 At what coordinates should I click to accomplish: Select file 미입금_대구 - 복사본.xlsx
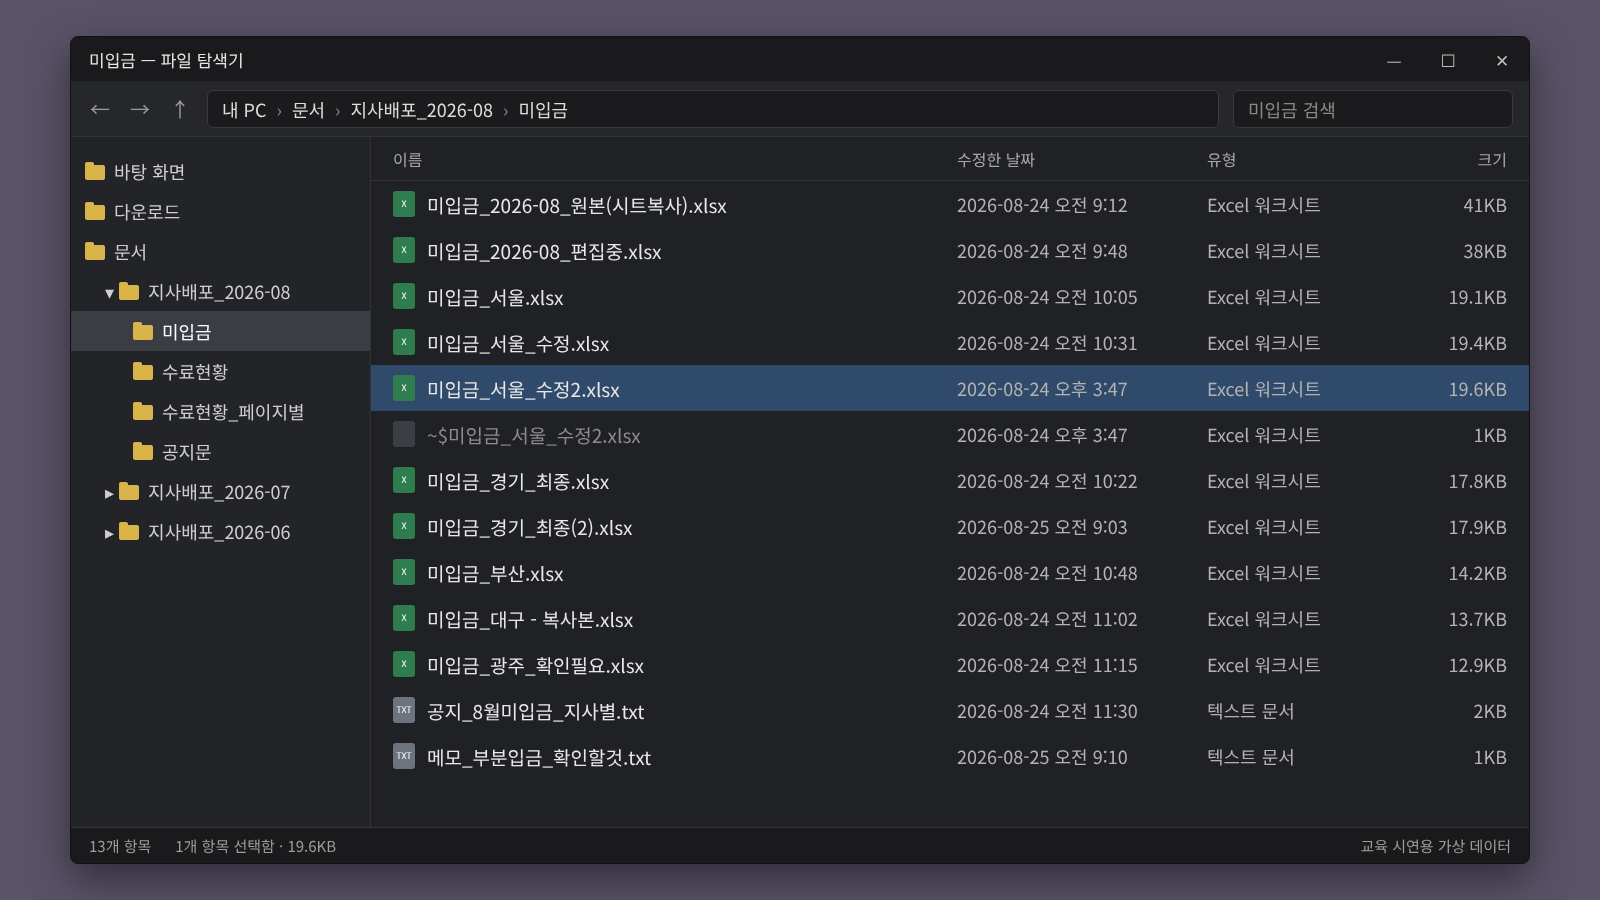pyautogui.click(x=949, y=619)
